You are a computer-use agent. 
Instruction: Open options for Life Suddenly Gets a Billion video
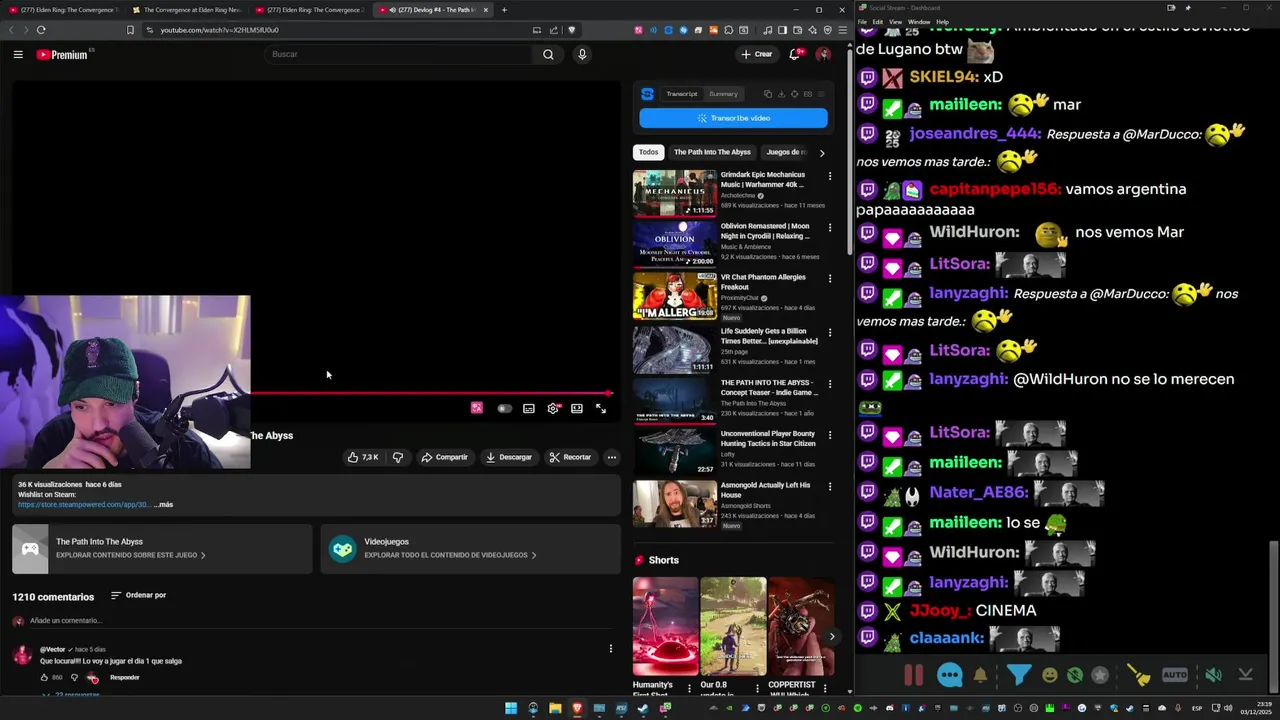[x=829, y=332]
